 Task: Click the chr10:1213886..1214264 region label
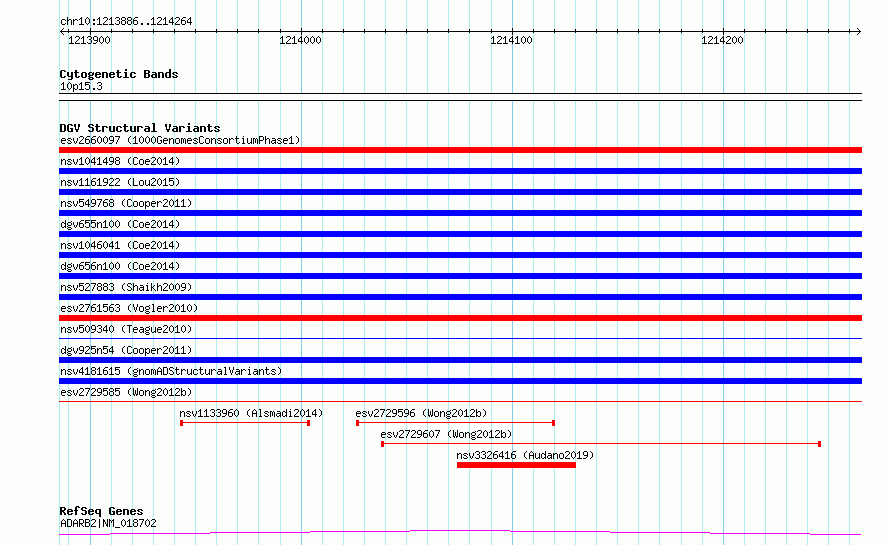(126, 22)
